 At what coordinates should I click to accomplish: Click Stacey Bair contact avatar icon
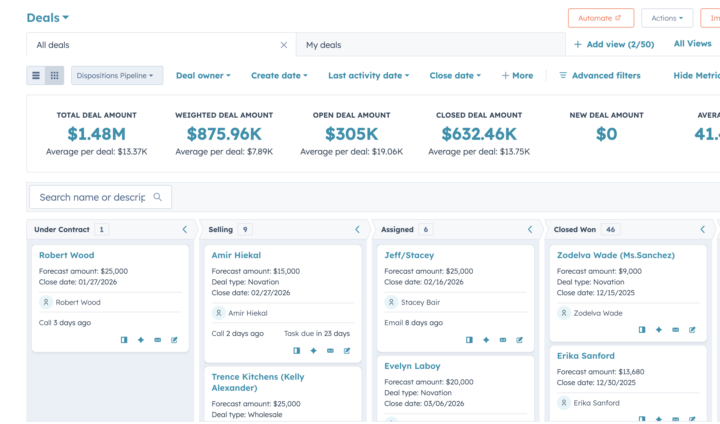(x=391, y=302)
